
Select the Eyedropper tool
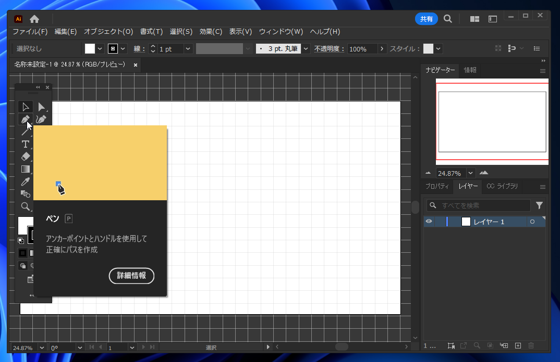pyautogui.click(x=25, y=181)
